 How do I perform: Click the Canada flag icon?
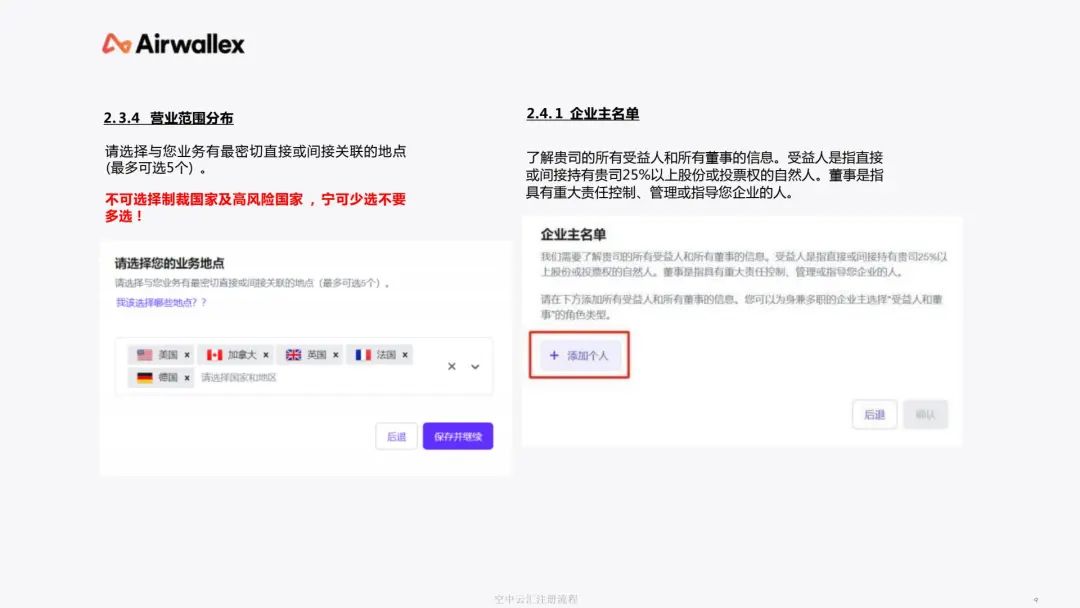tap(214, 355)
